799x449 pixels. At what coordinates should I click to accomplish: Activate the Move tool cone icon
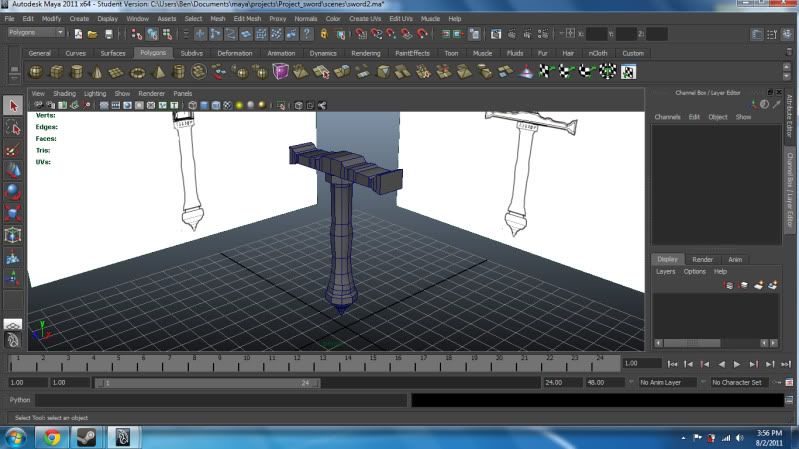point(13,171)
